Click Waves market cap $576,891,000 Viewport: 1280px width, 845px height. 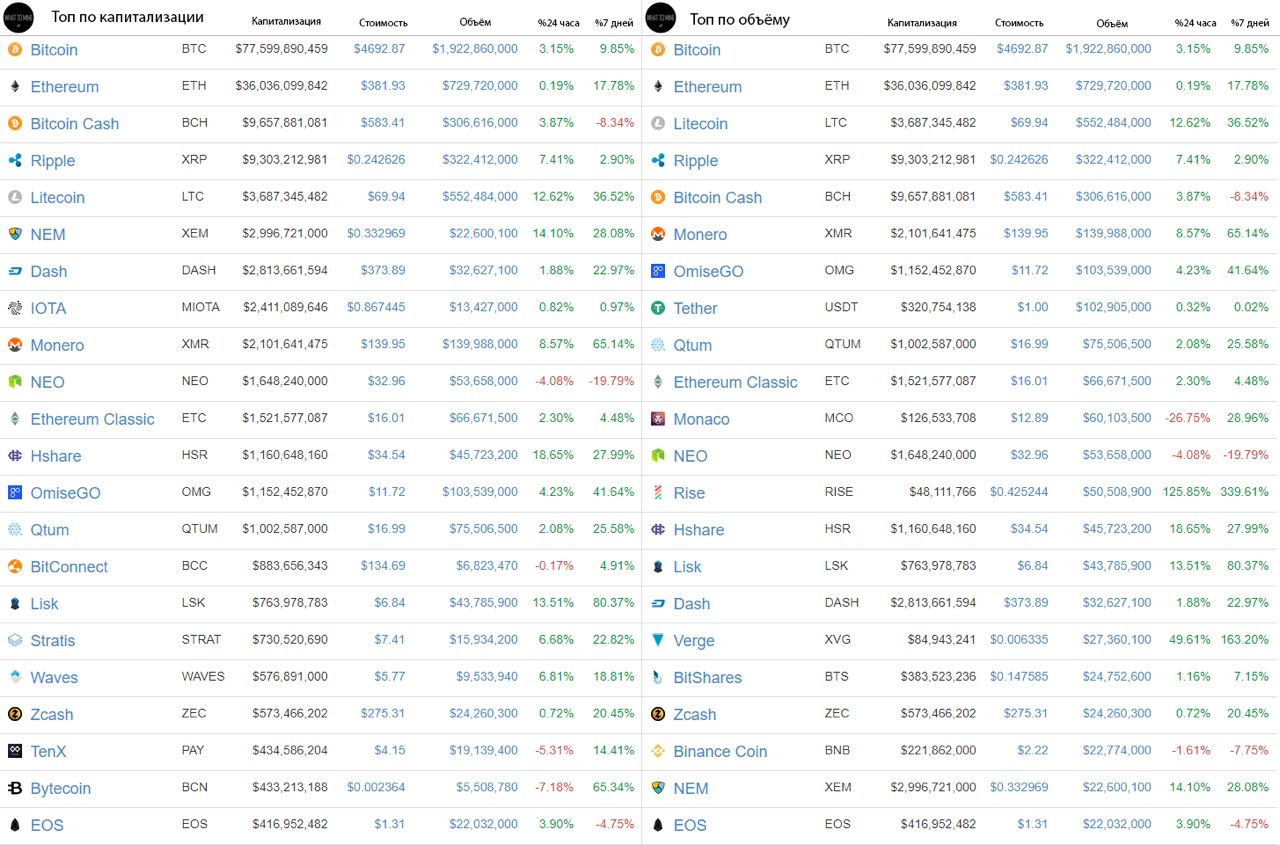pyautogui.click(x=285, y=677)
